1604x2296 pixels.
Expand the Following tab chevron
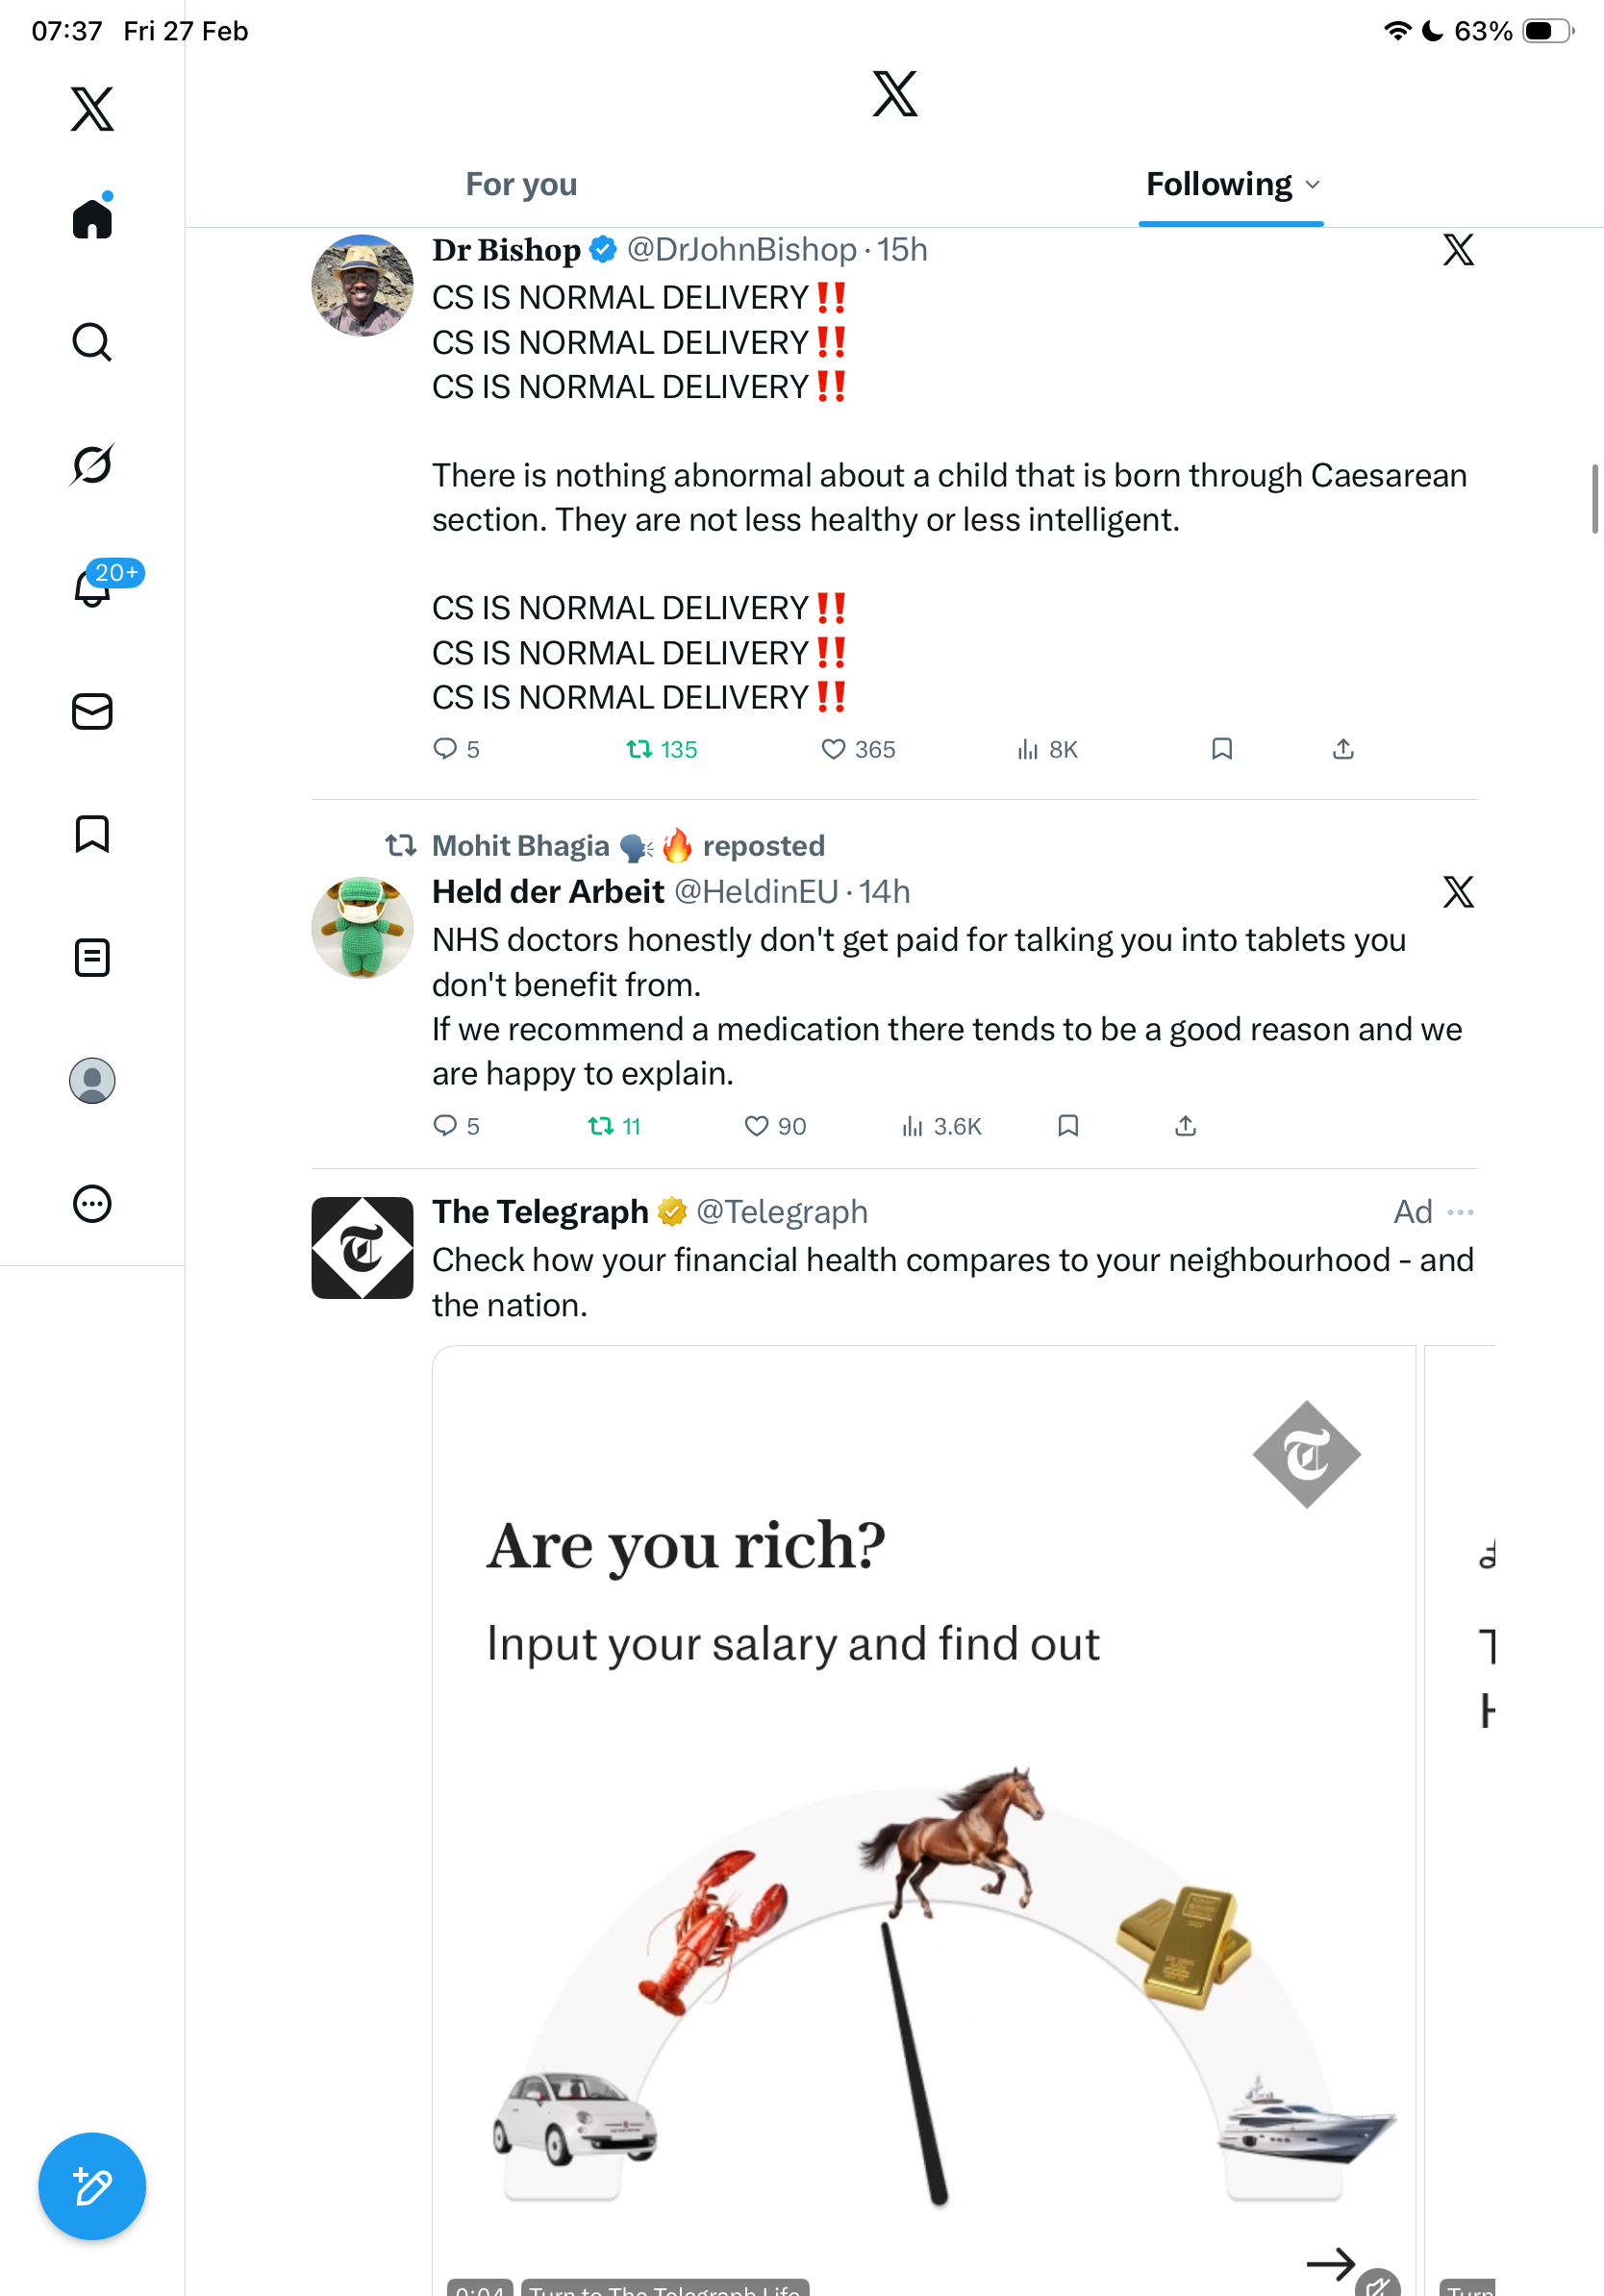click(1313, 185)
